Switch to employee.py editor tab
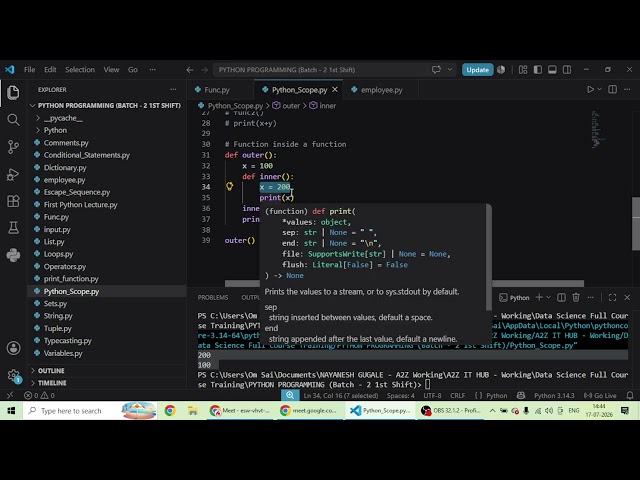This screenshot has height=480, width=640. 381,90
